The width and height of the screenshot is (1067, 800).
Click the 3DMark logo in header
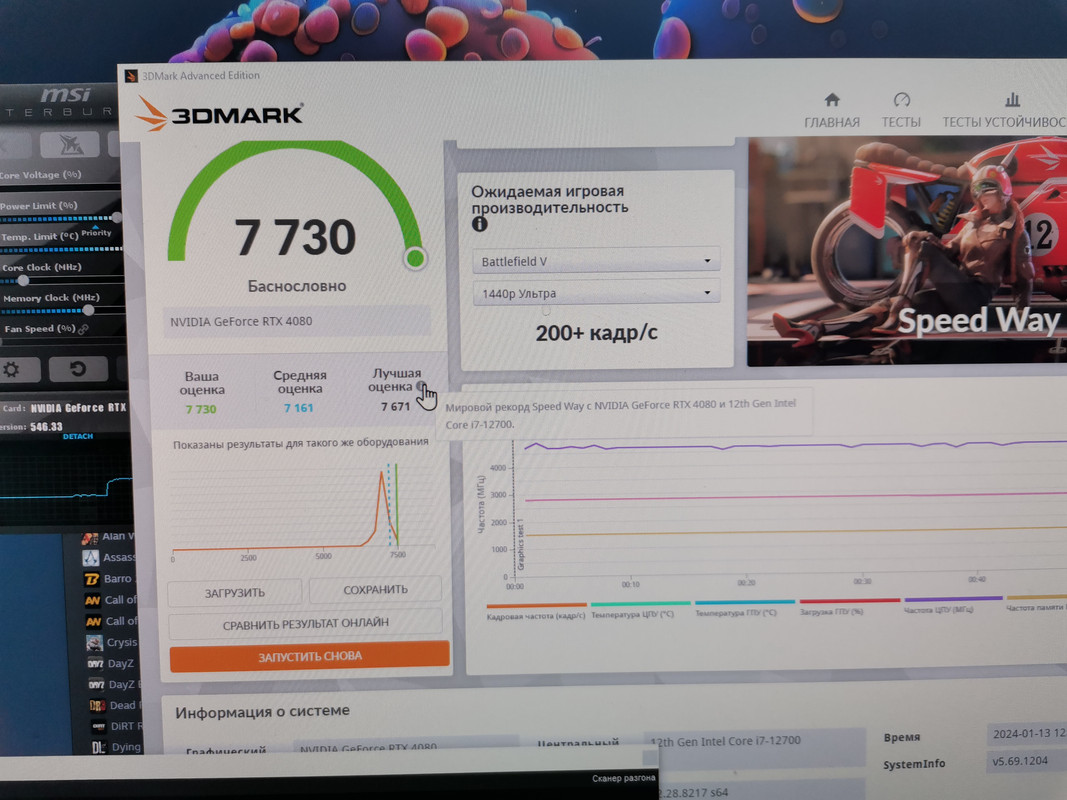pyautogui.click(x=219, y=114)
